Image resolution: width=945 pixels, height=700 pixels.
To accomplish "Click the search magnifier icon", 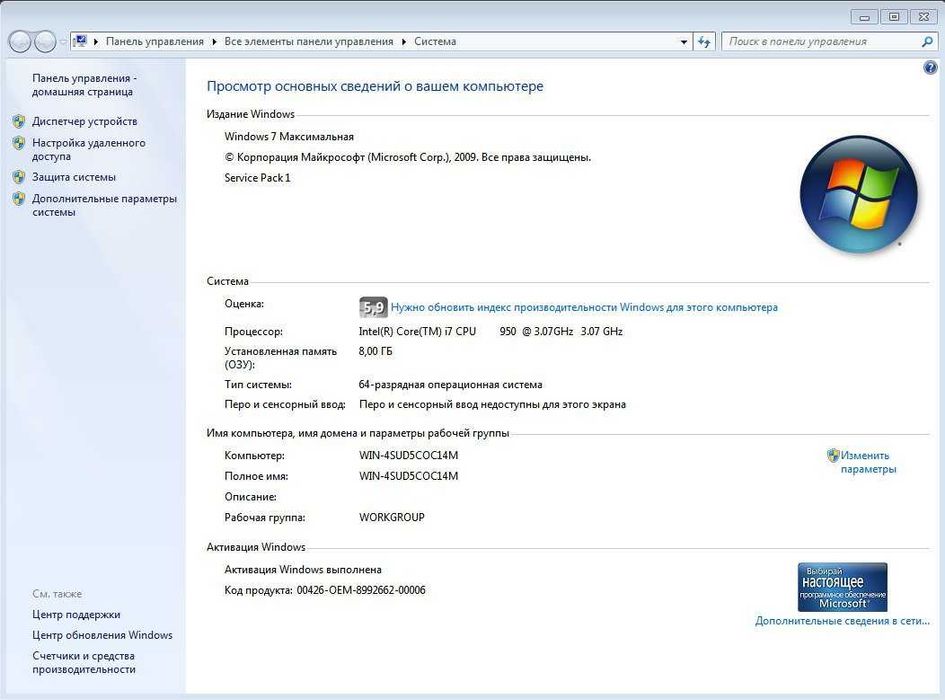I will point(927,42).
